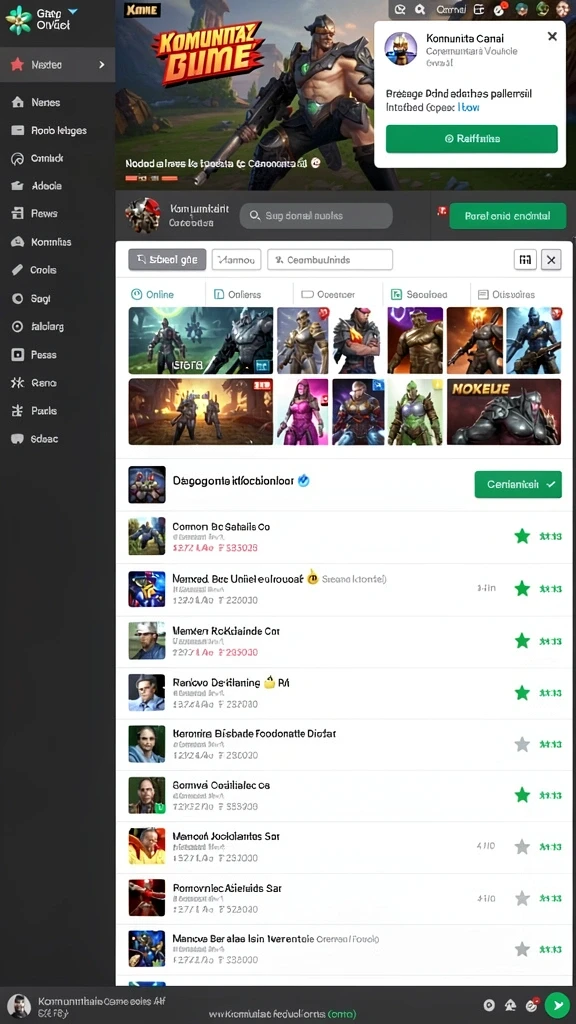Viewport: 576px width, 1024px height.
Task: Click the Konnunikarit community avatar
Action: coord(142,216)
